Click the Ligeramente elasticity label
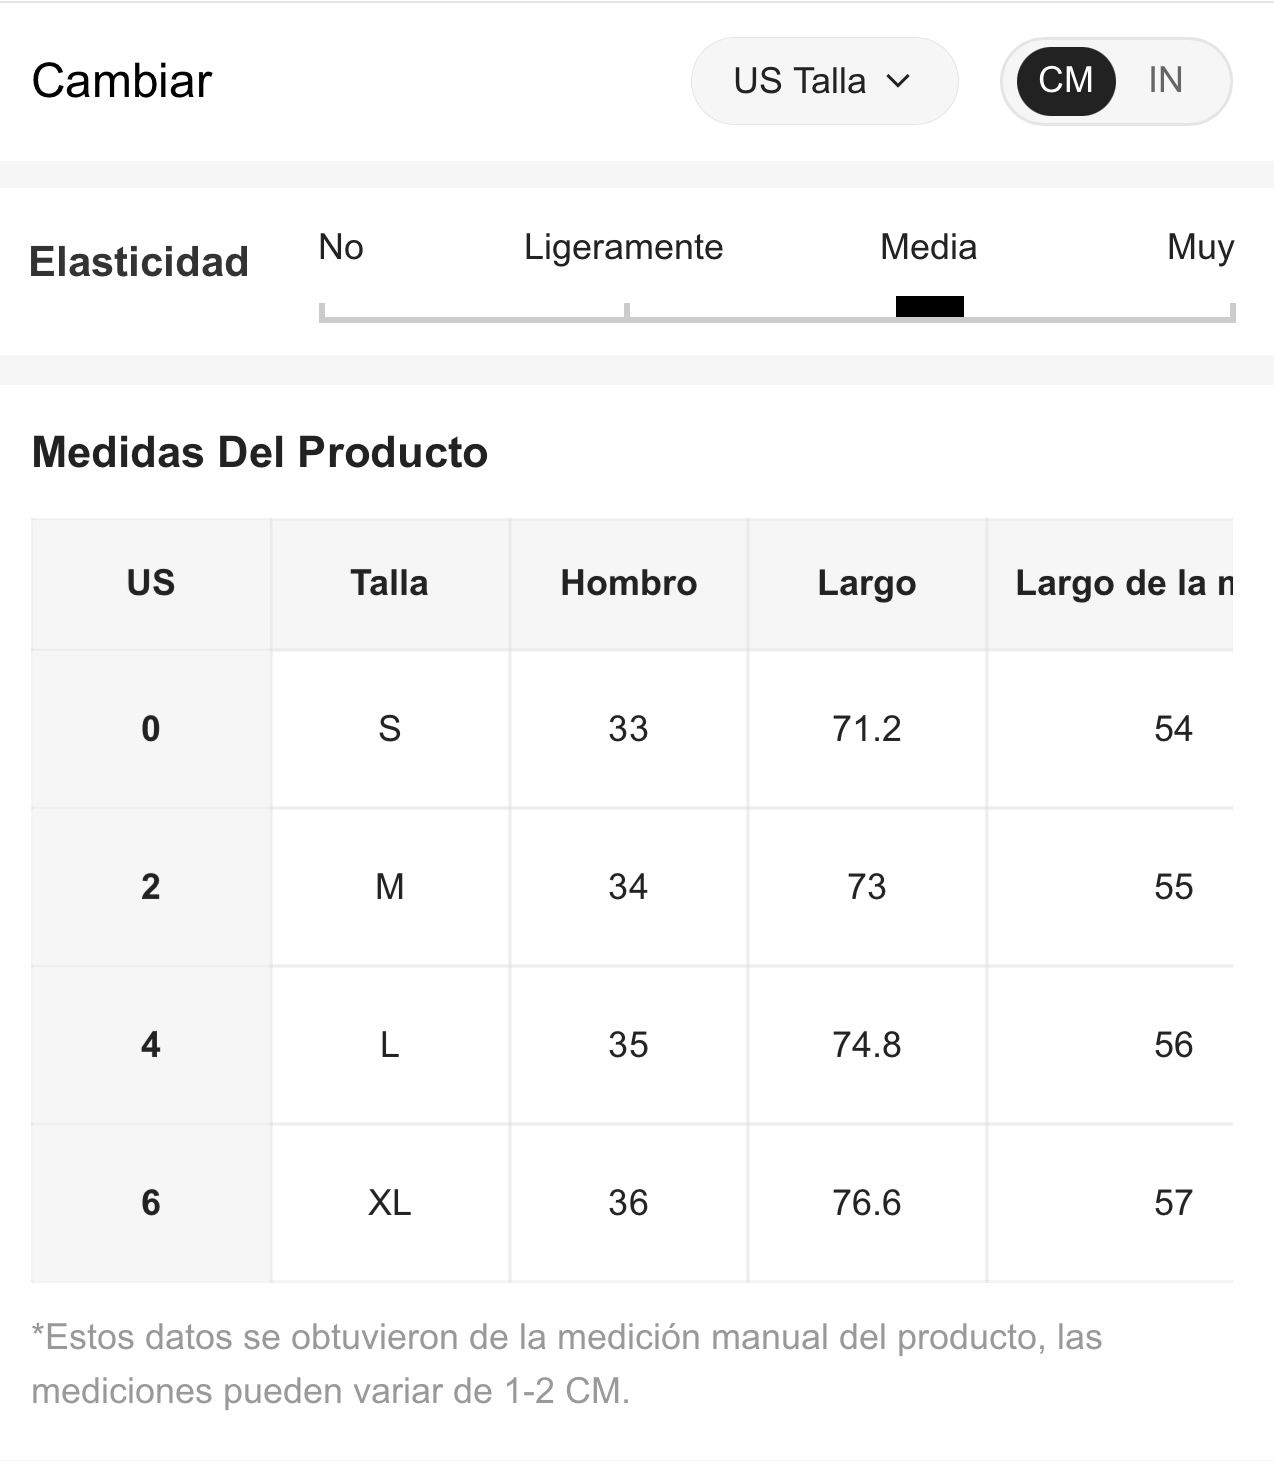This screenshot has height=1461, width=1274. click(x=623, y=247)
